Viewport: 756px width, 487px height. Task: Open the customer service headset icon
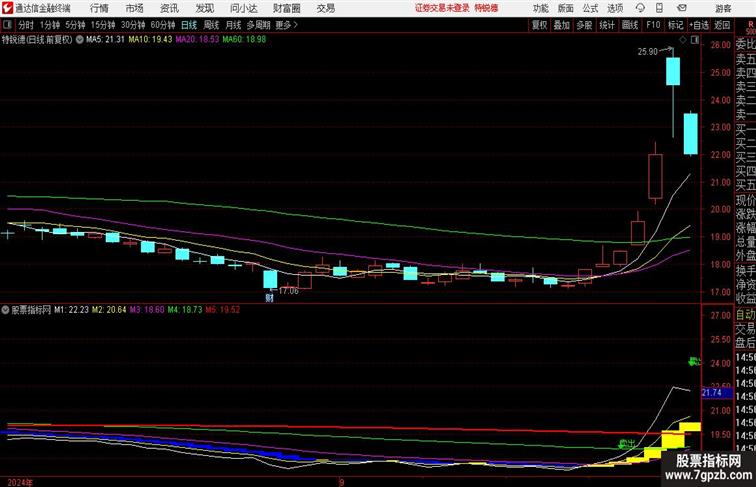tap(640, 8)
